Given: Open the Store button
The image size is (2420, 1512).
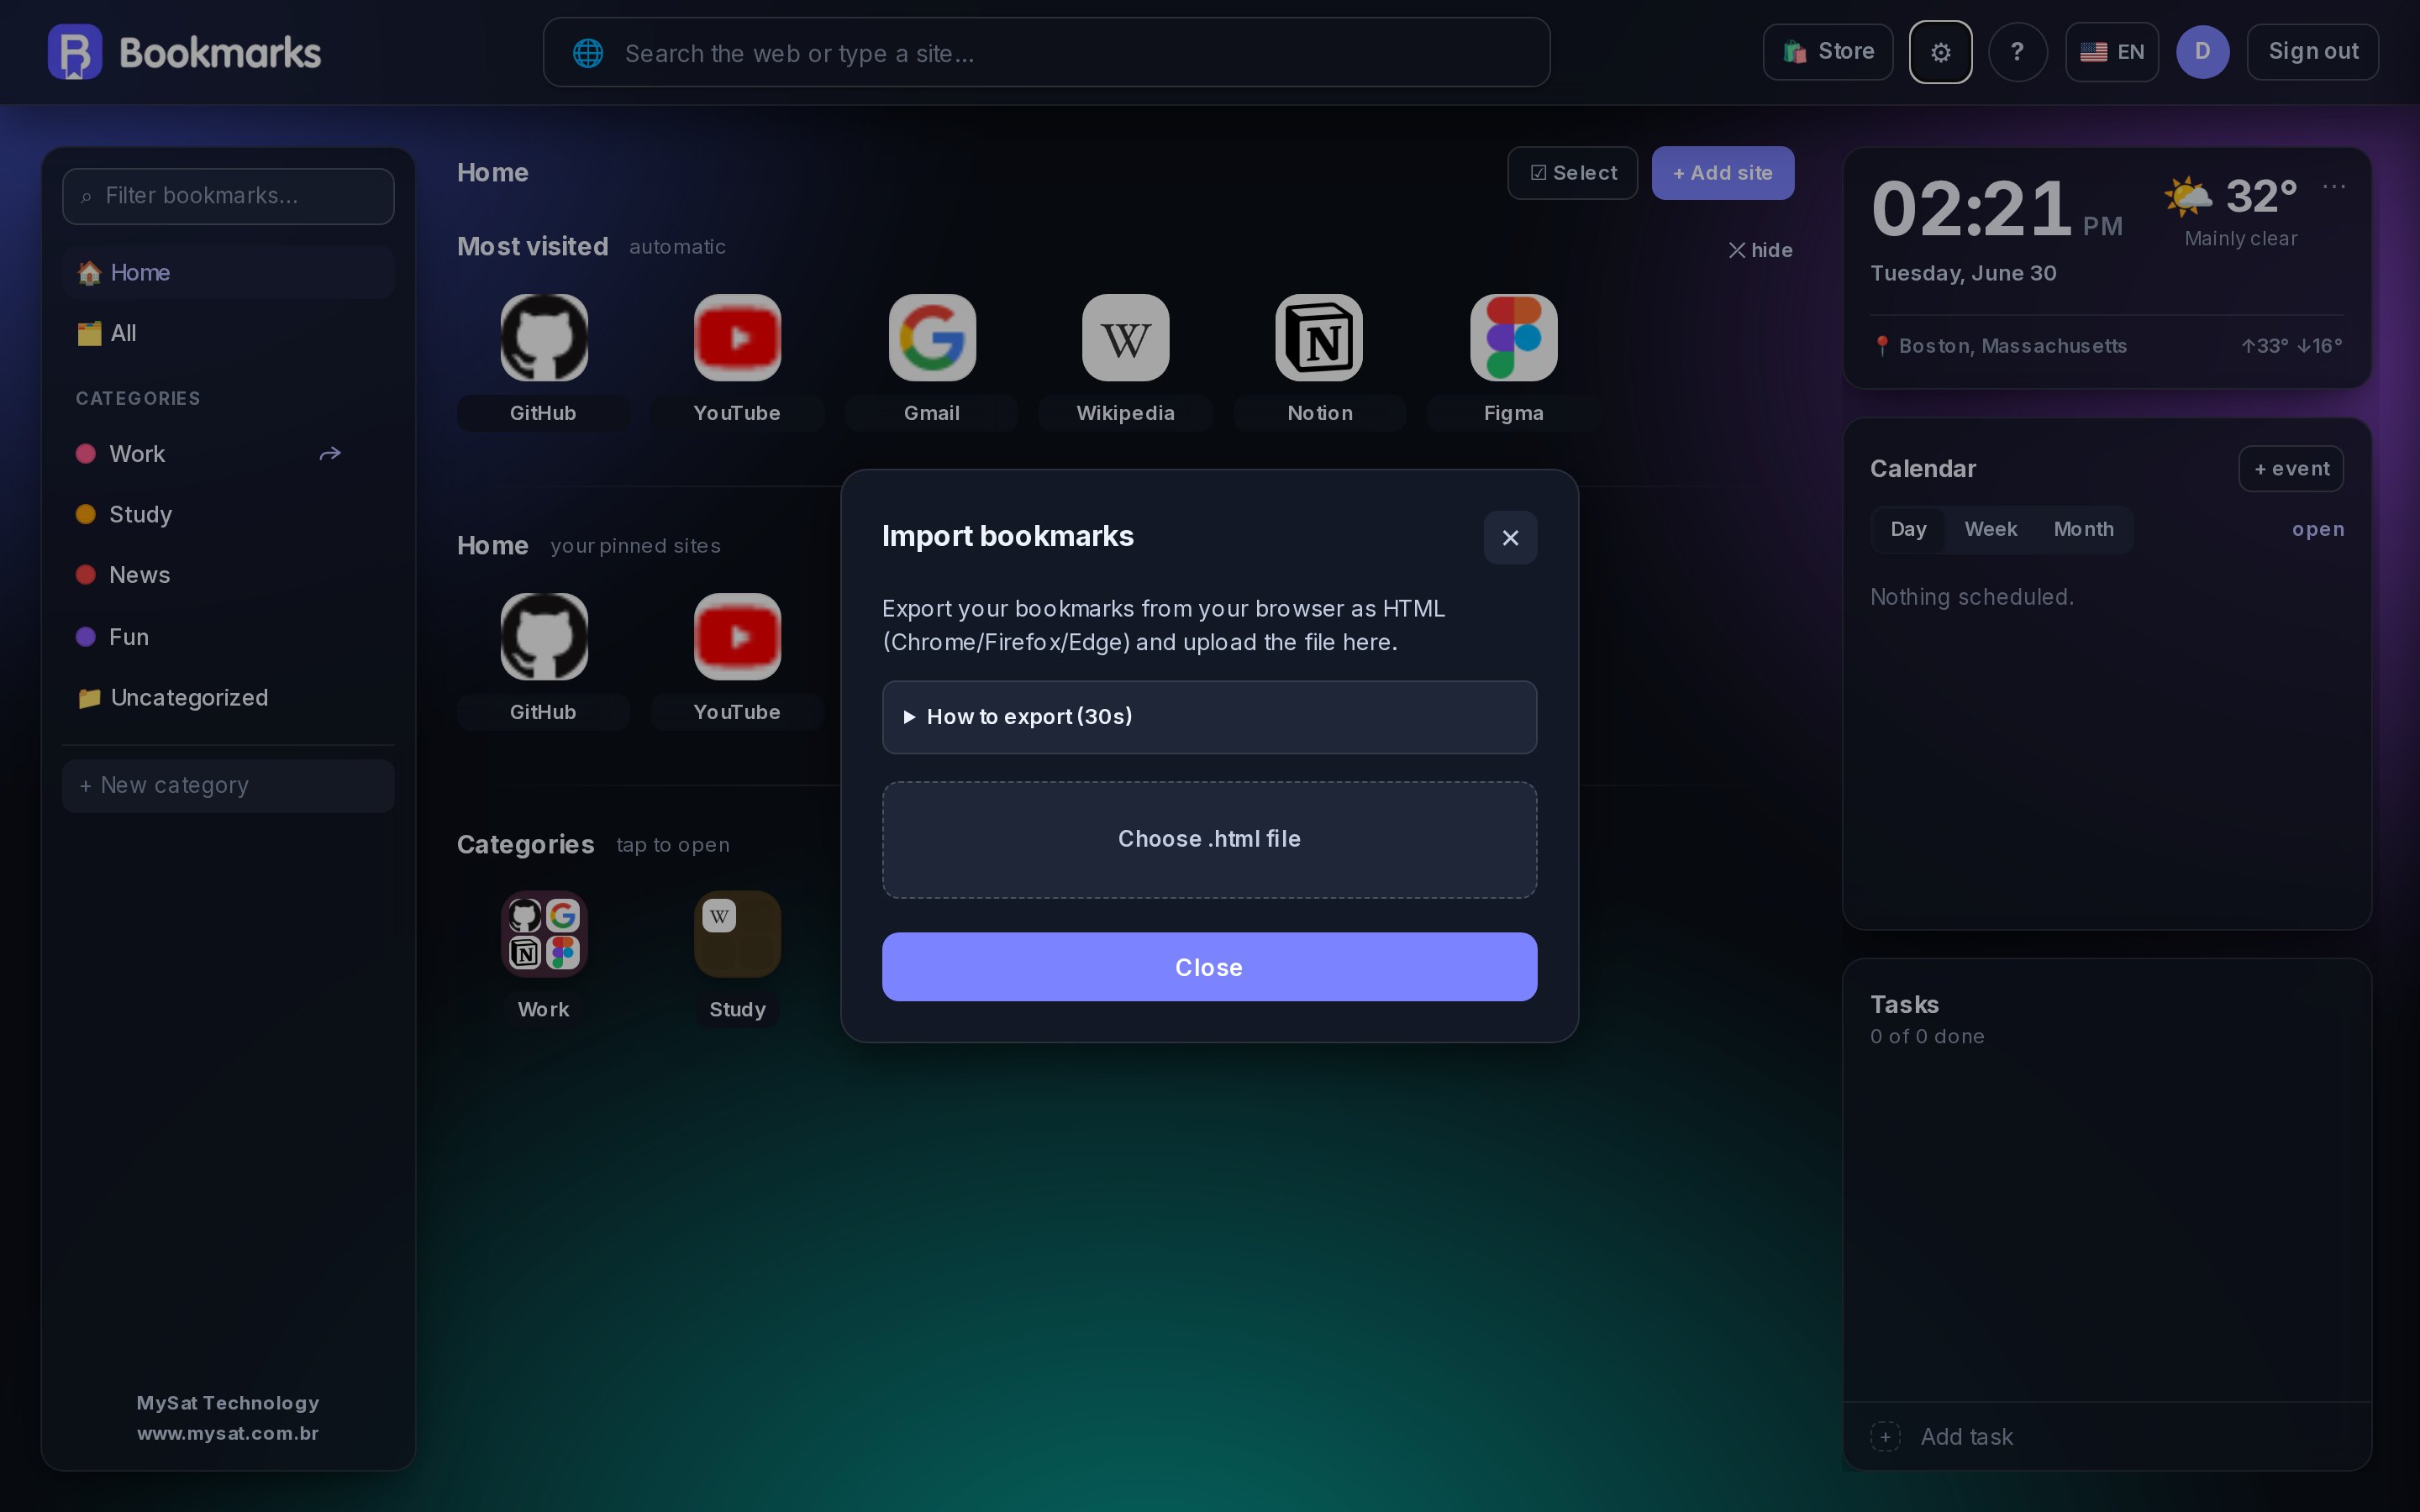Looking at the screenshot, I should (1827, 52).
